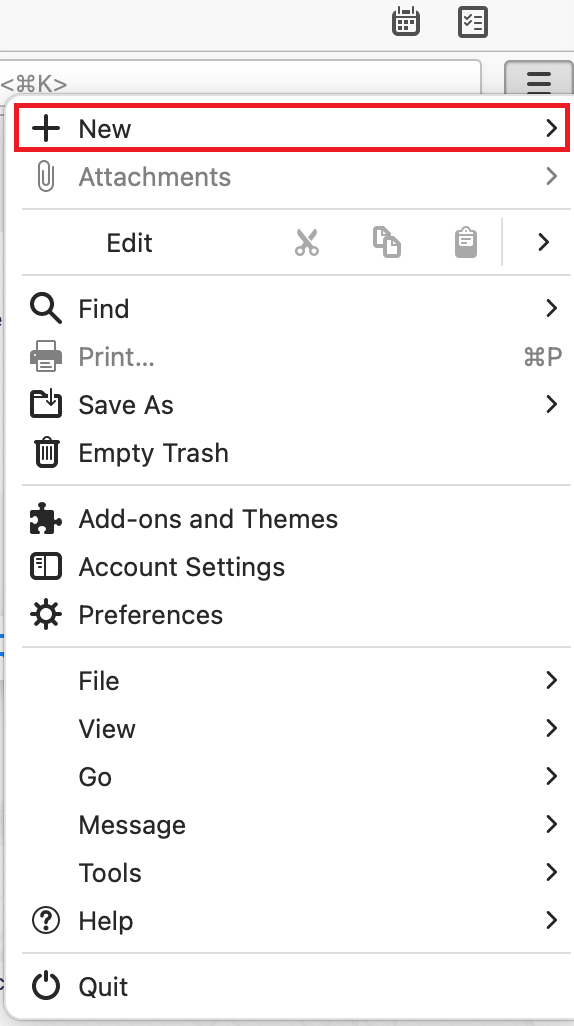Screen dimensions: 574x1026
Task: Open the Find submenu
Action: [x=292, y=308]
